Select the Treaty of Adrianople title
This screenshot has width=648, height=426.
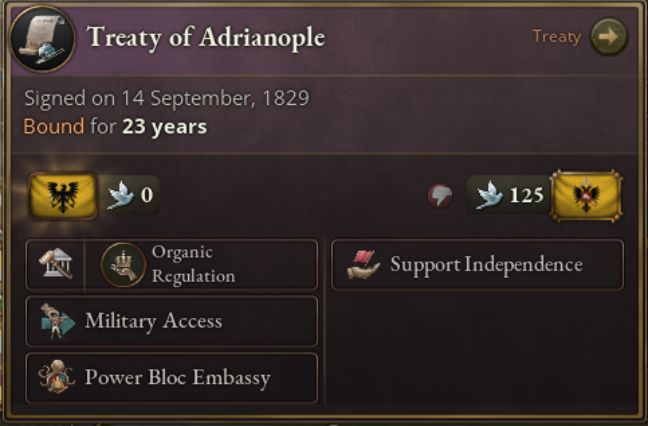[205, 38]
